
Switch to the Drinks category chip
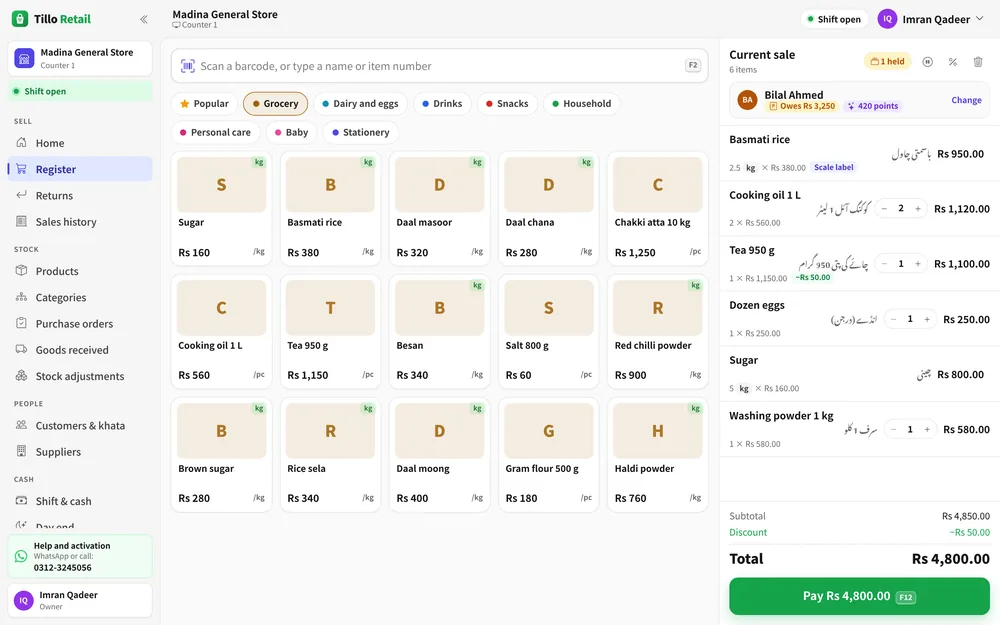click(442, 103)
